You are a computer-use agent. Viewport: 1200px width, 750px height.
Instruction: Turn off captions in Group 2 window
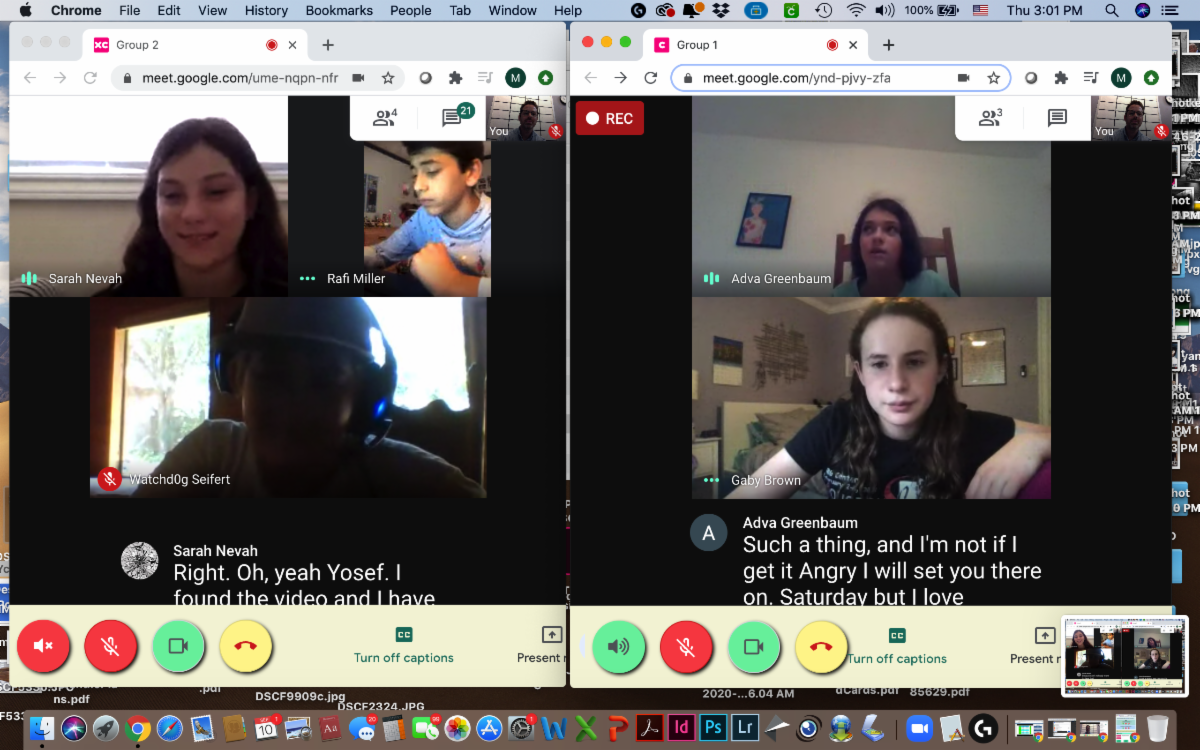click(404, 646)
